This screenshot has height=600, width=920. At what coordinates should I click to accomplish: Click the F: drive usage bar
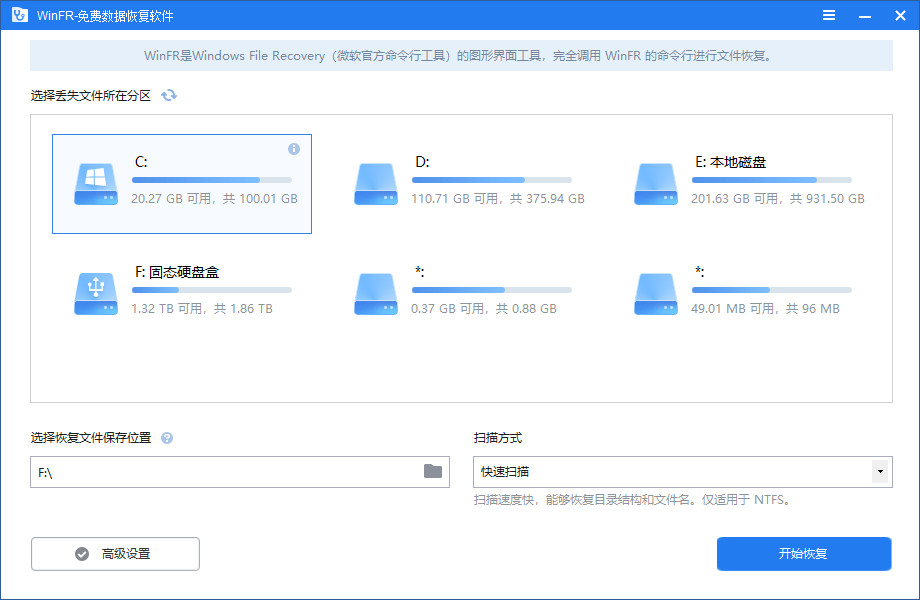point(212,290)
